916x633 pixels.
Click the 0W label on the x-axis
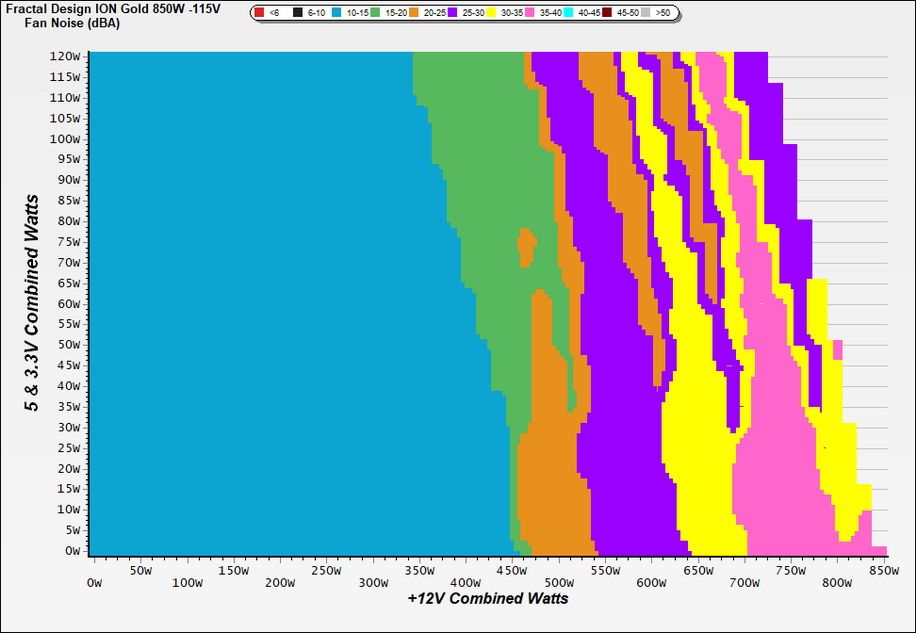coord(94,583)
